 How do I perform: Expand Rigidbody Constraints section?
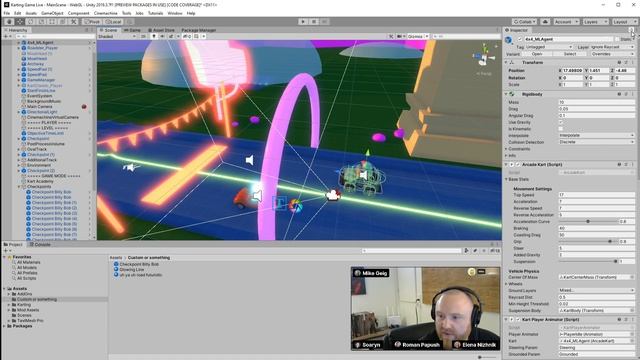point(506,149)
